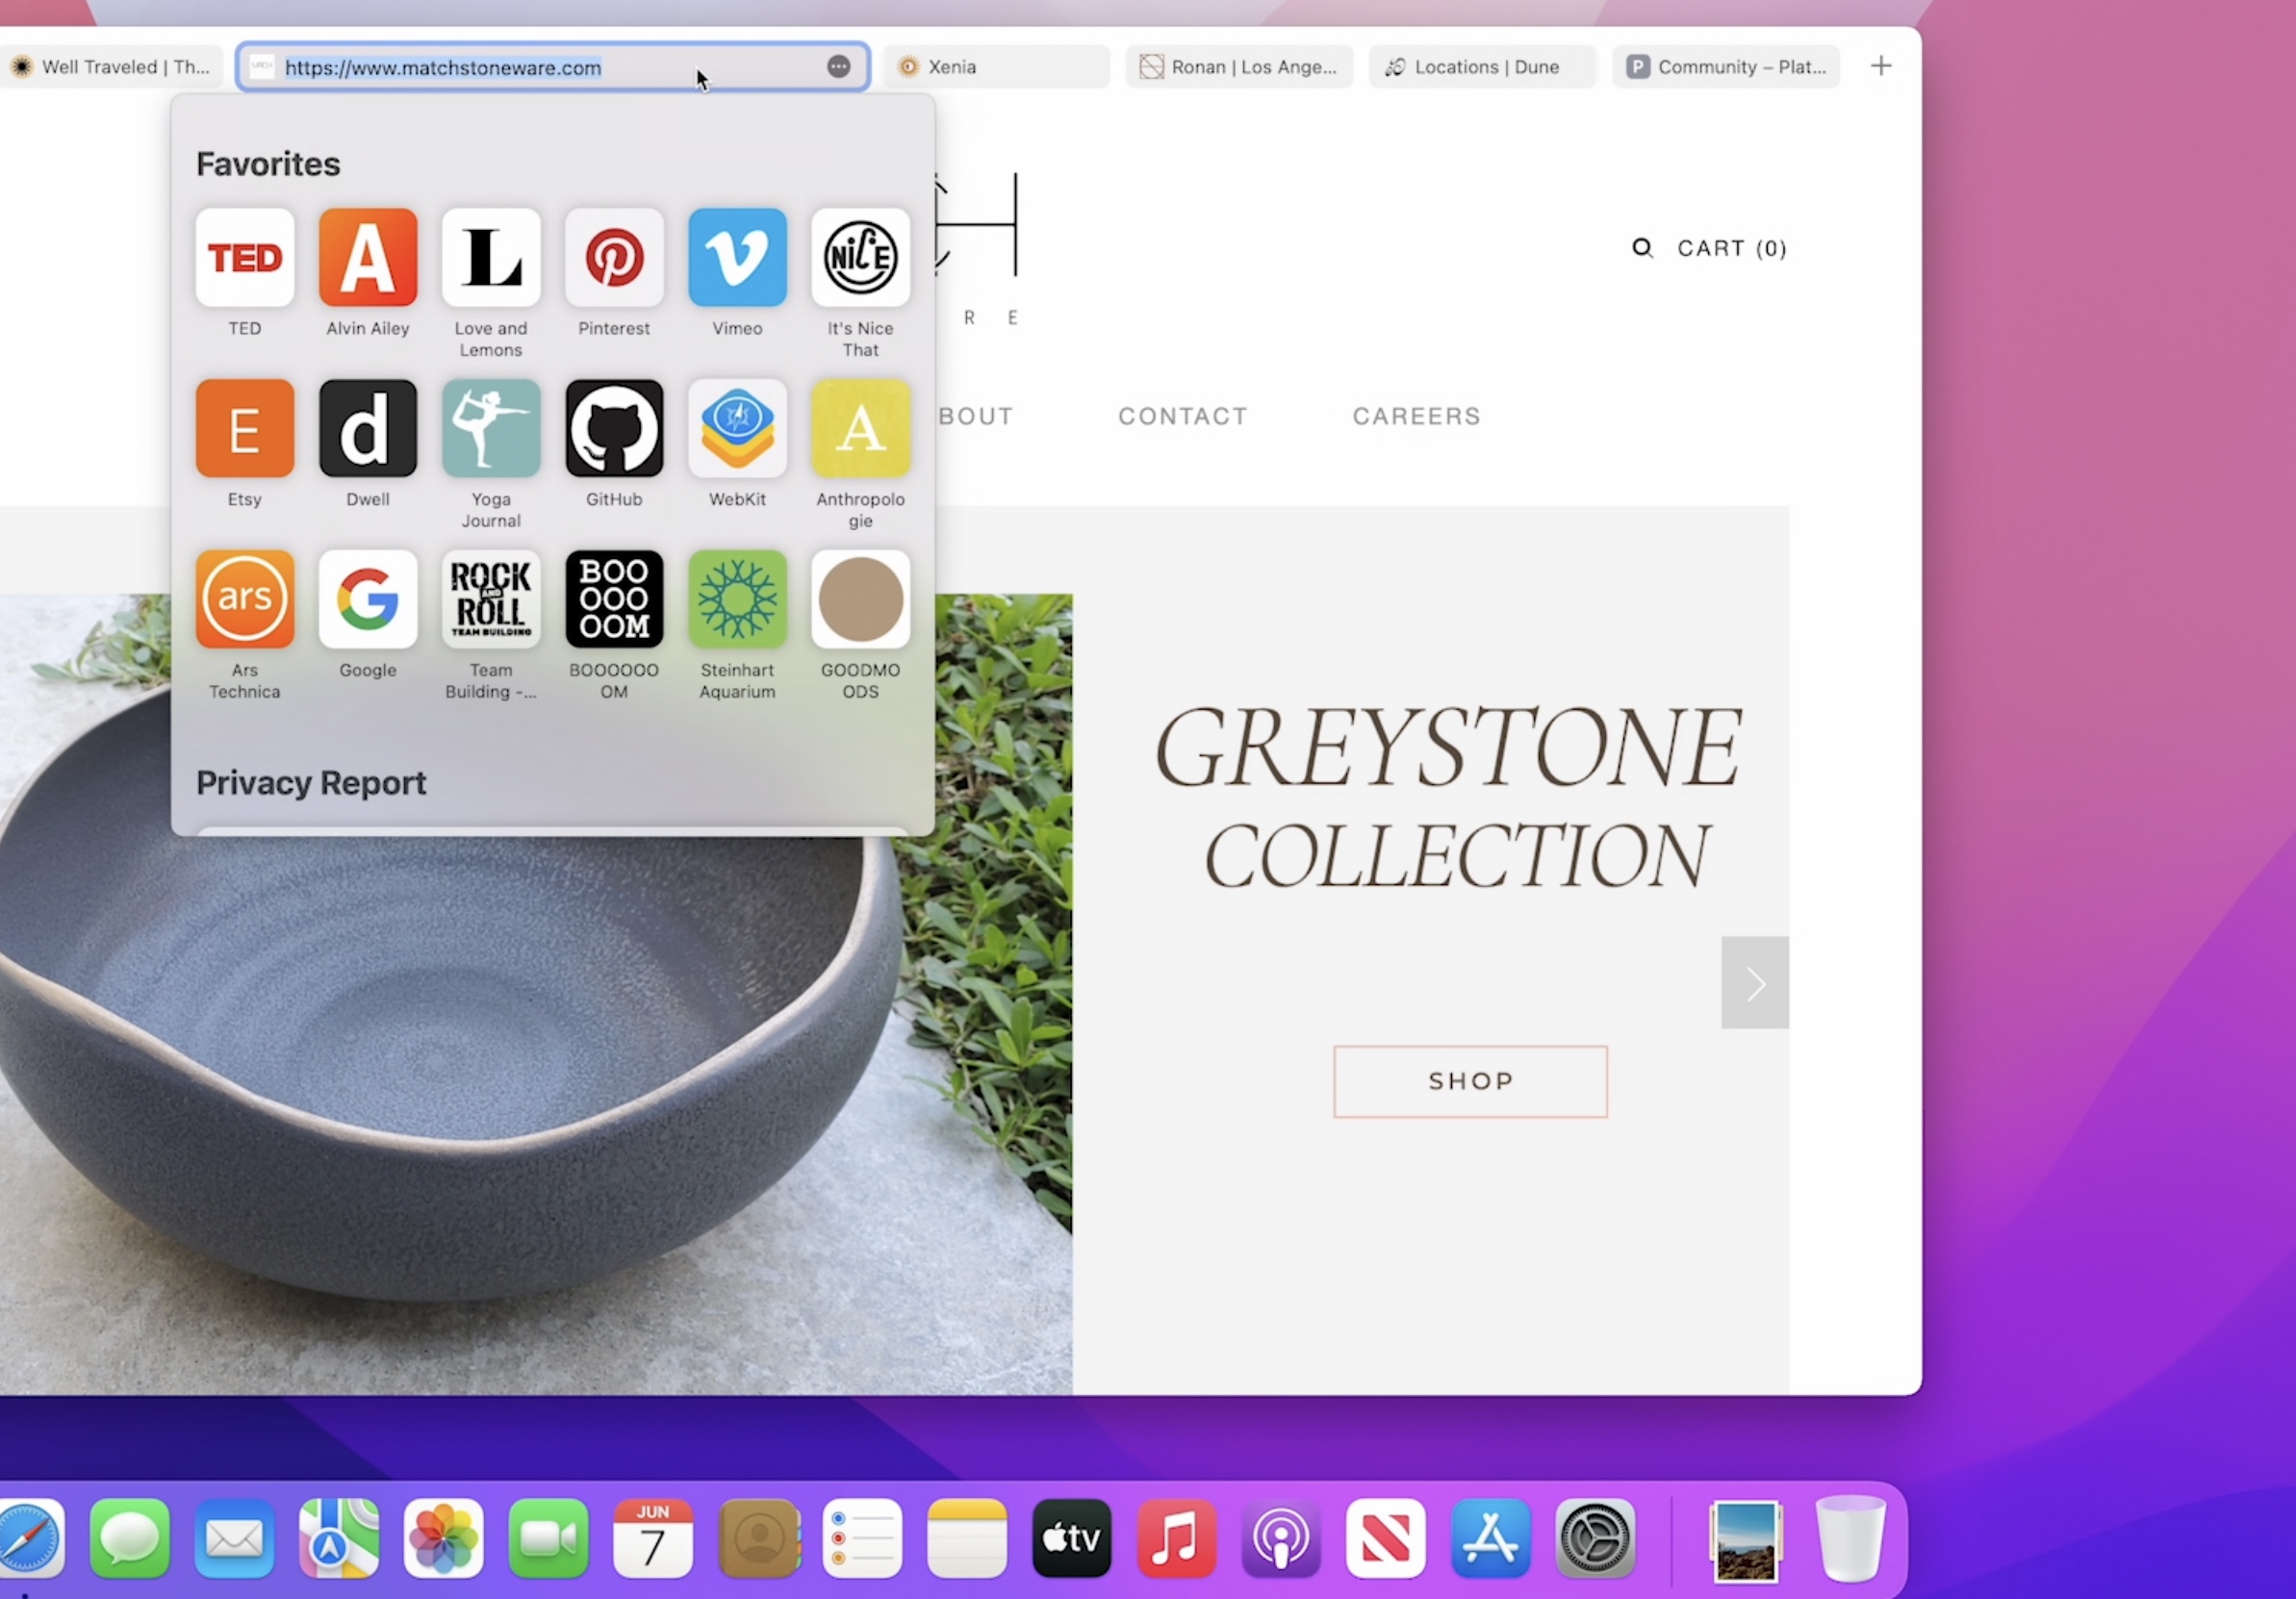Open the Ars Technica favorite
The height and width of the screenshot is (1599, 2296).
[245, 599]
